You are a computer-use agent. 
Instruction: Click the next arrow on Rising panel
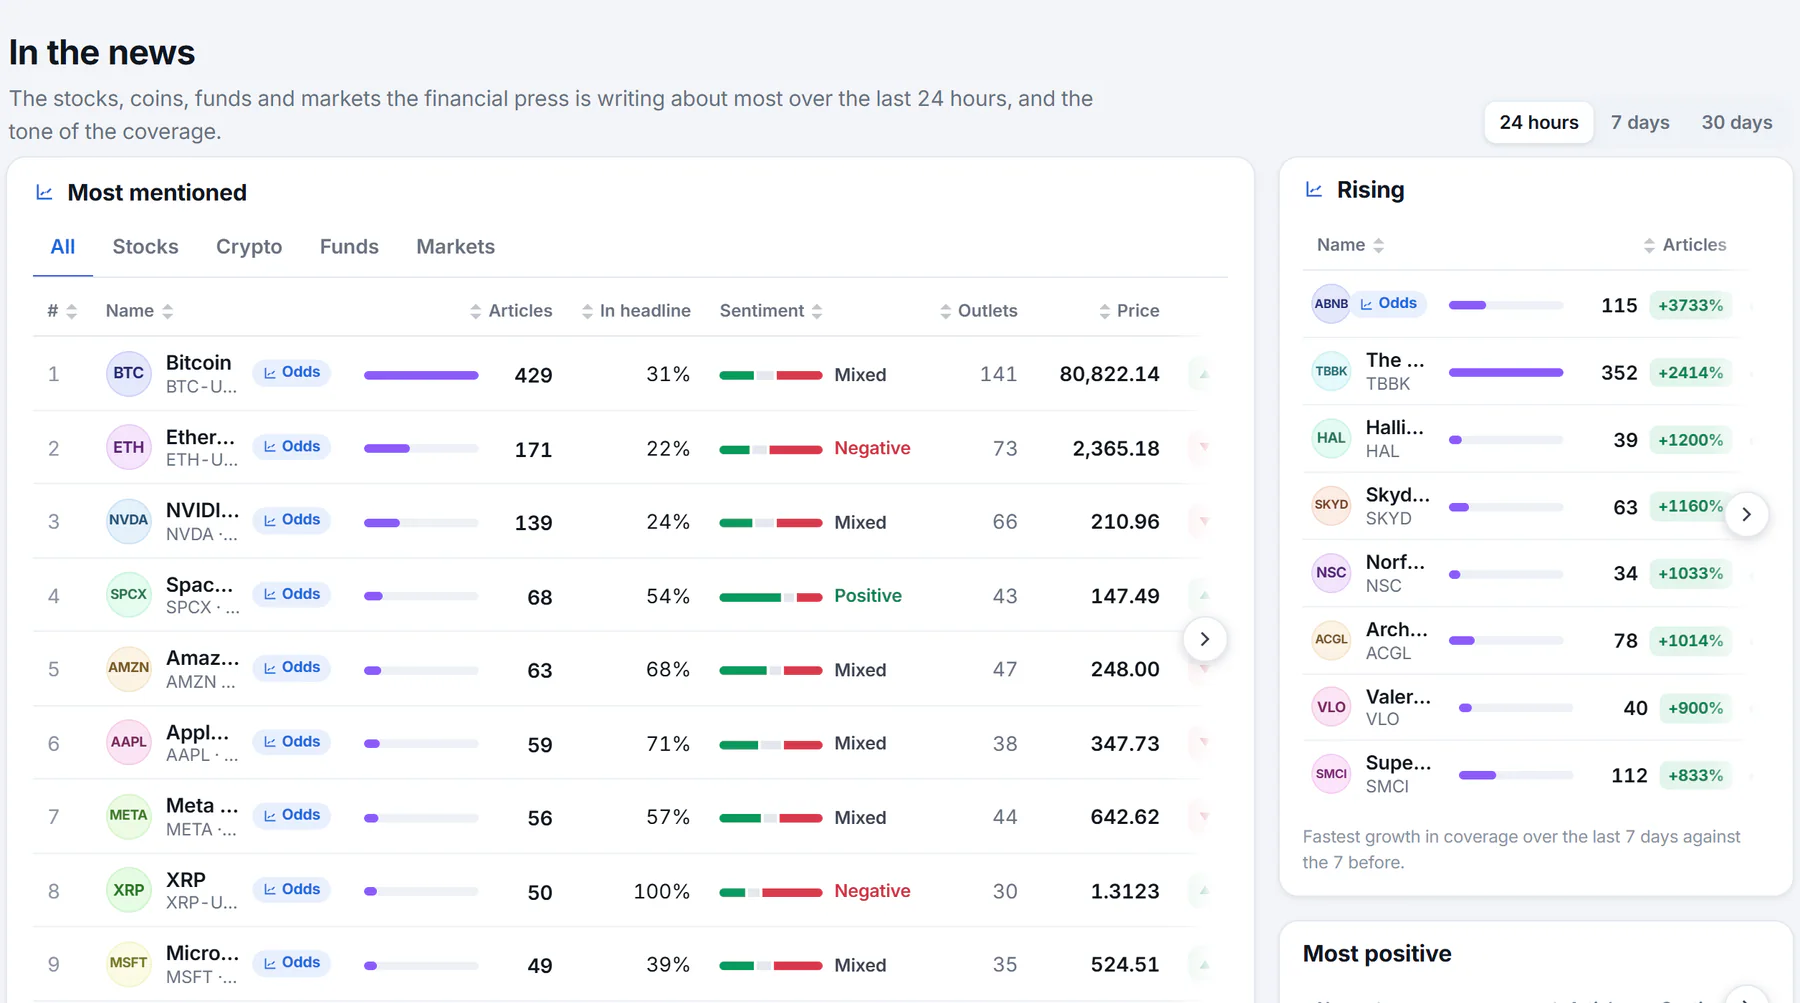1746,514
